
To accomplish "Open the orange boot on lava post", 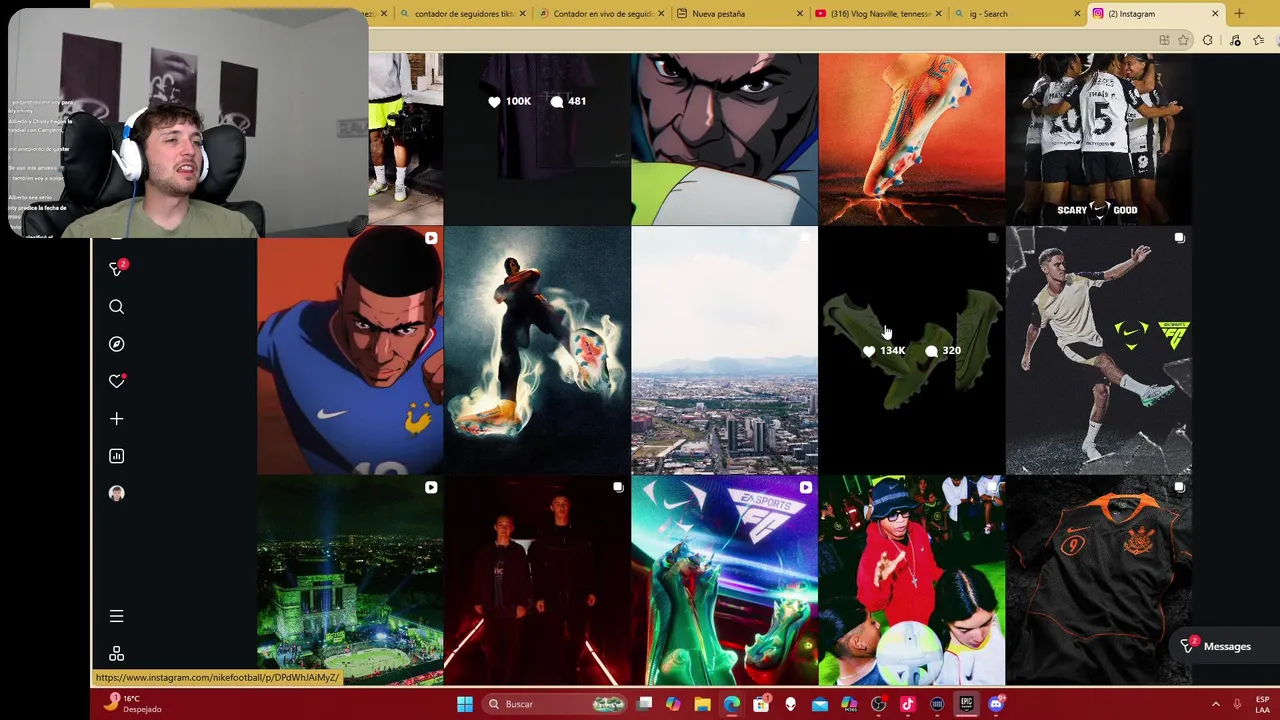I will click(911, 139).
